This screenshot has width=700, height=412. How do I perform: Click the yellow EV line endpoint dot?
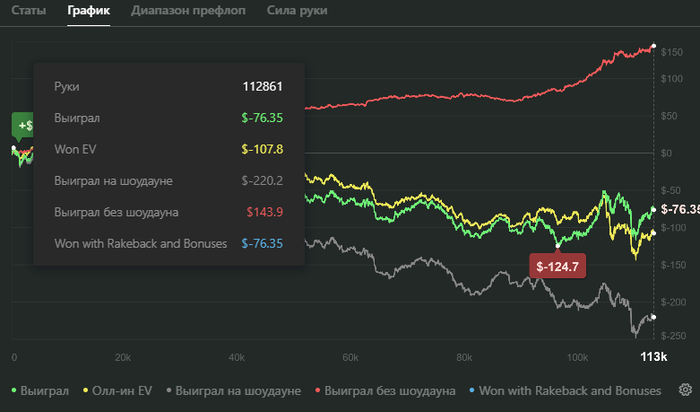point(654,233)
